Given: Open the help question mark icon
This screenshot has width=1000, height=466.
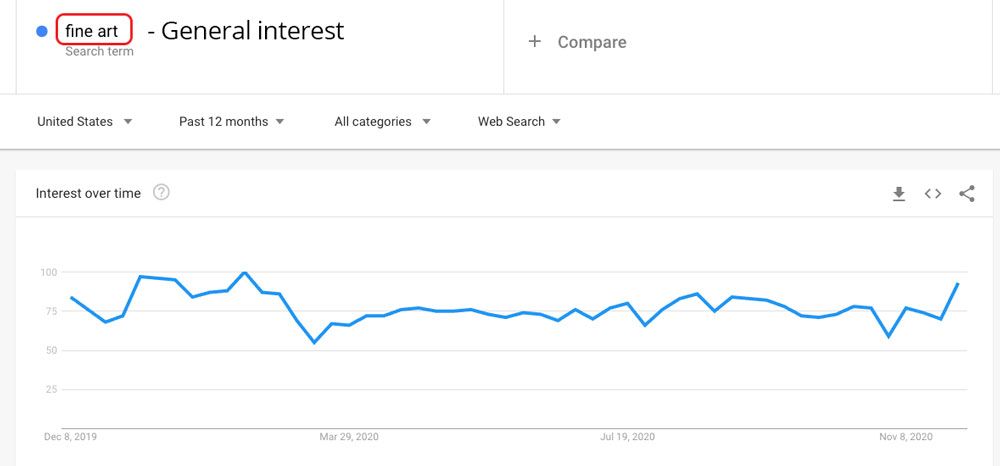Looking at the screenshot, I should [161, 193].
